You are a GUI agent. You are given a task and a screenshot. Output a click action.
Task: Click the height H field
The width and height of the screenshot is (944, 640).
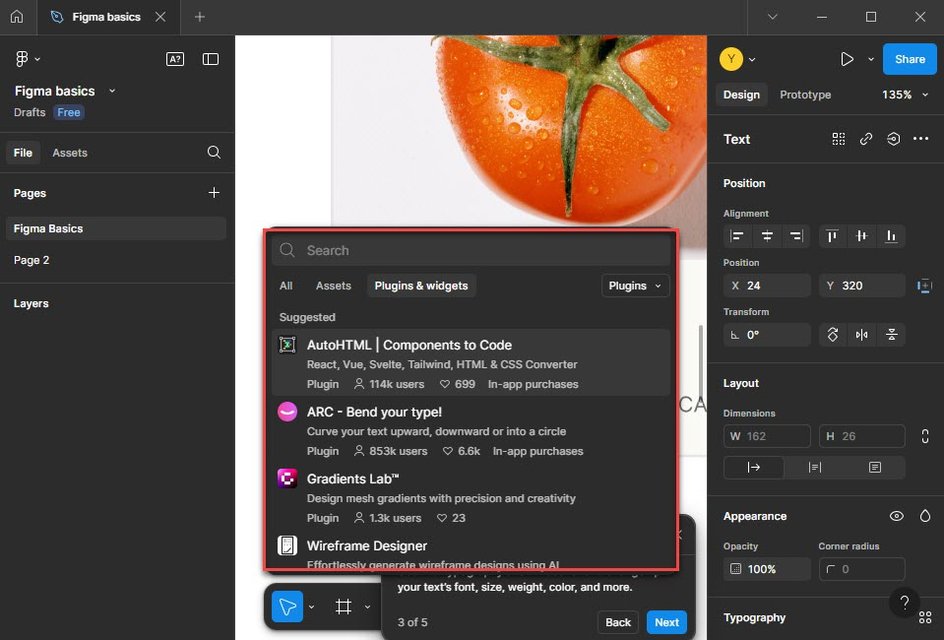[x=862, y=436]
